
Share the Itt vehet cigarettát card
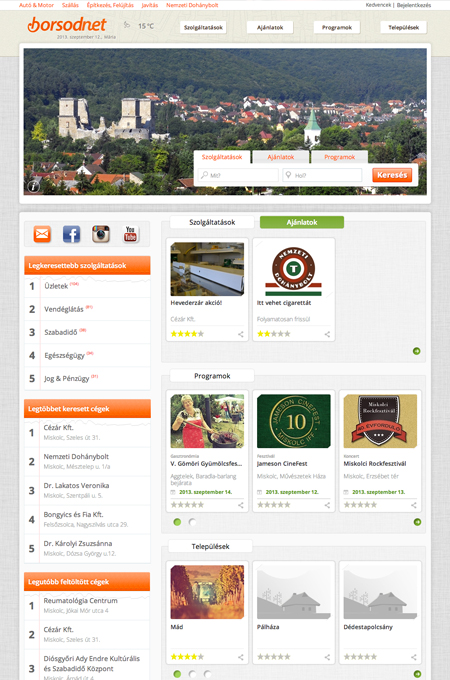(x=327, y=334)
